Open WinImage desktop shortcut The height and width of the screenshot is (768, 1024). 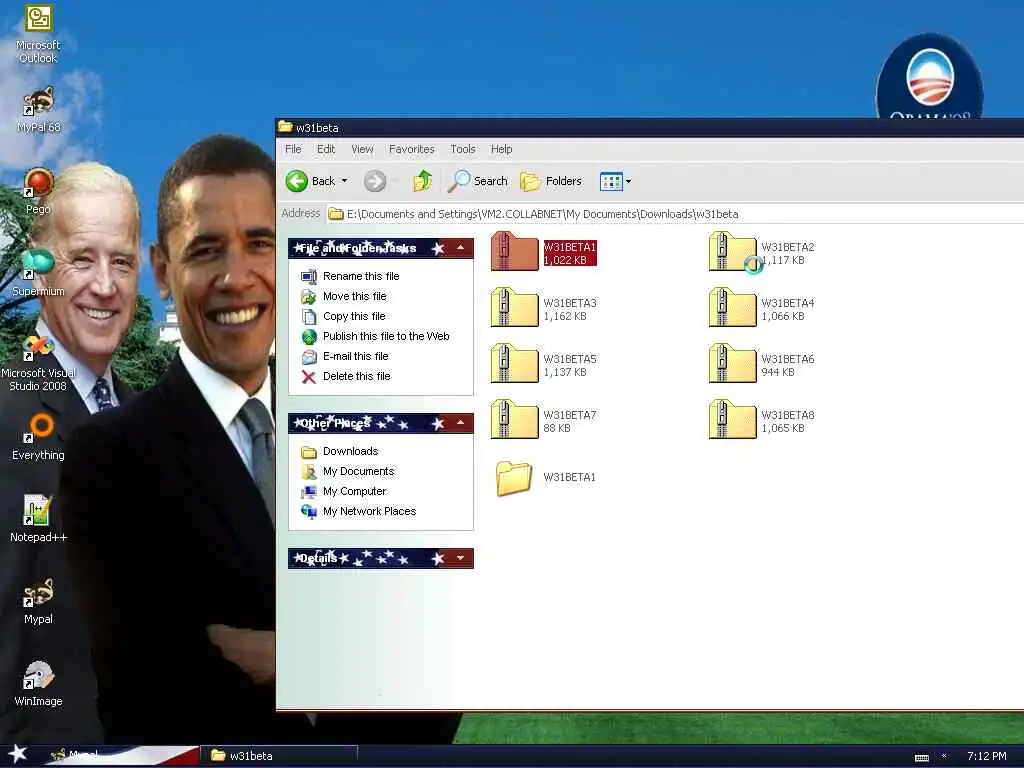click(38, 683)
